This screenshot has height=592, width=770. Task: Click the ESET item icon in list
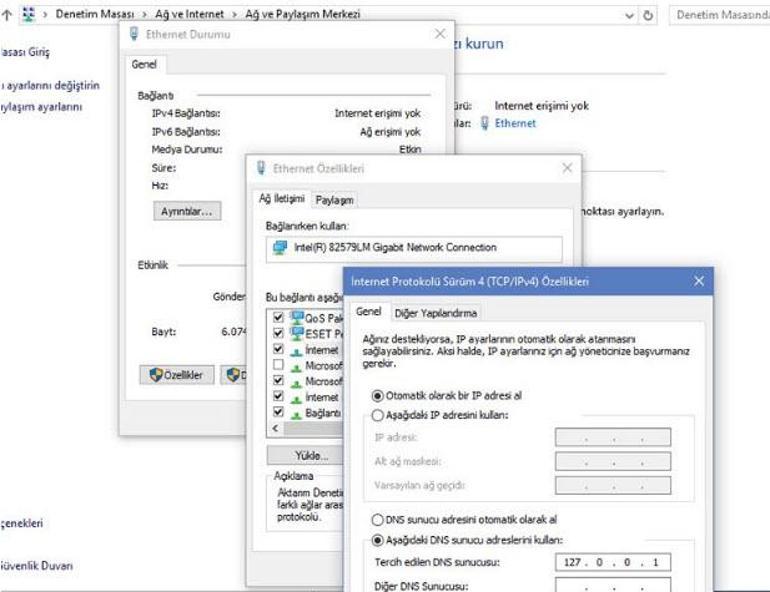click(297, 333)
